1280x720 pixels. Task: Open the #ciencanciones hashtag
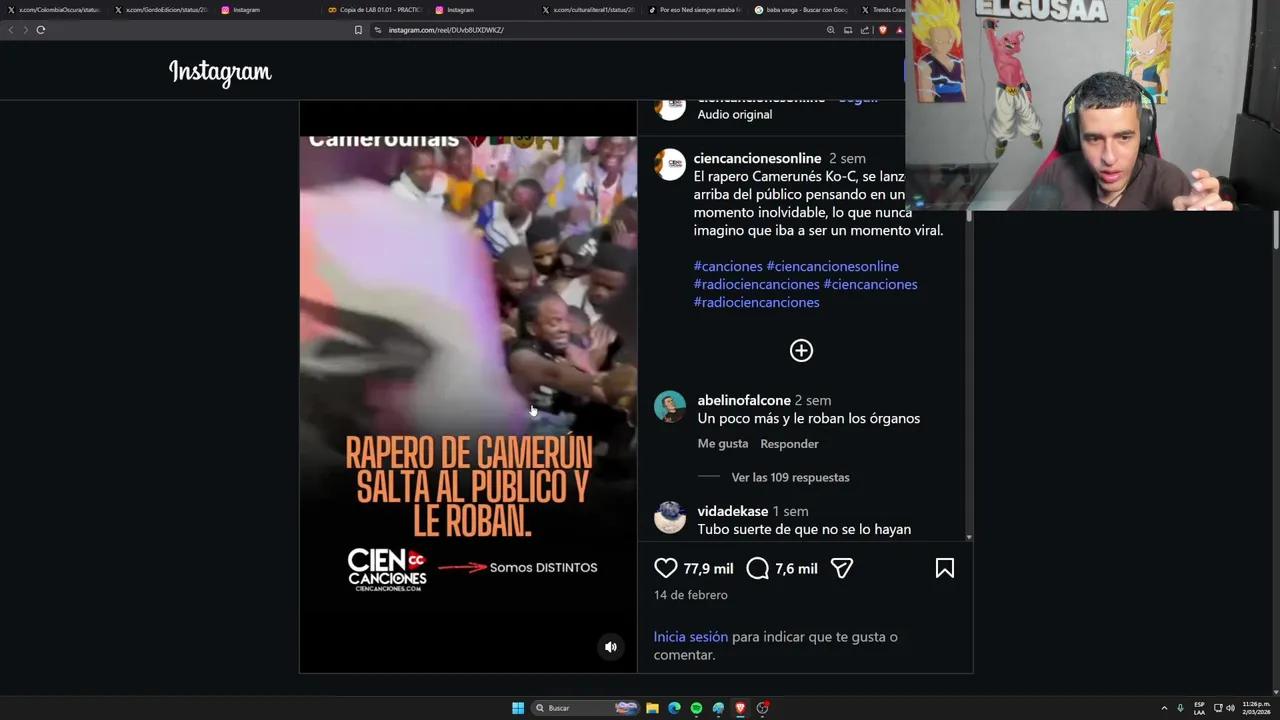(870, 284)
